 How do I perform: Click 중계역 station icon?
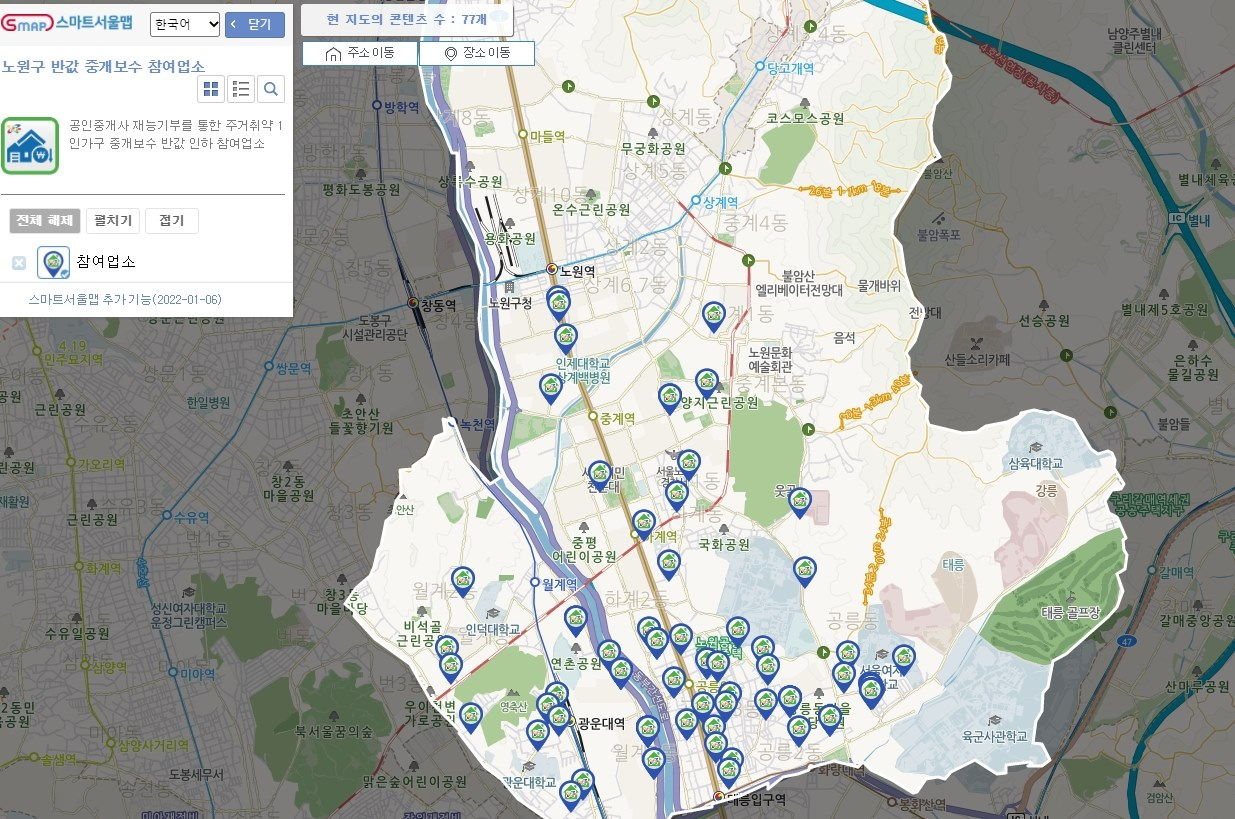[x=592, y=416]
